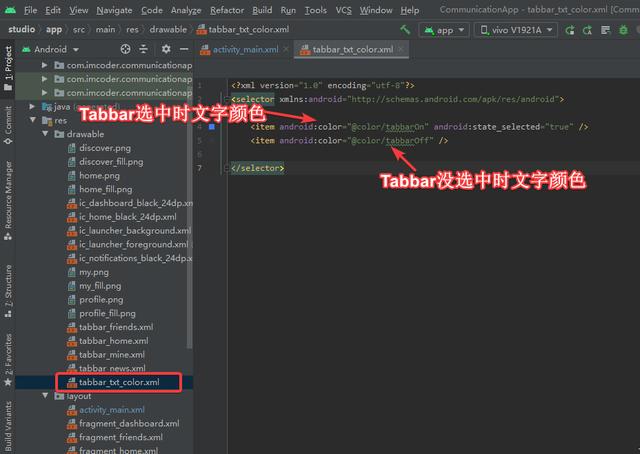Click the Android Studio logo icon
This screenshot has height=454, width=640.
tap(10, 10)
